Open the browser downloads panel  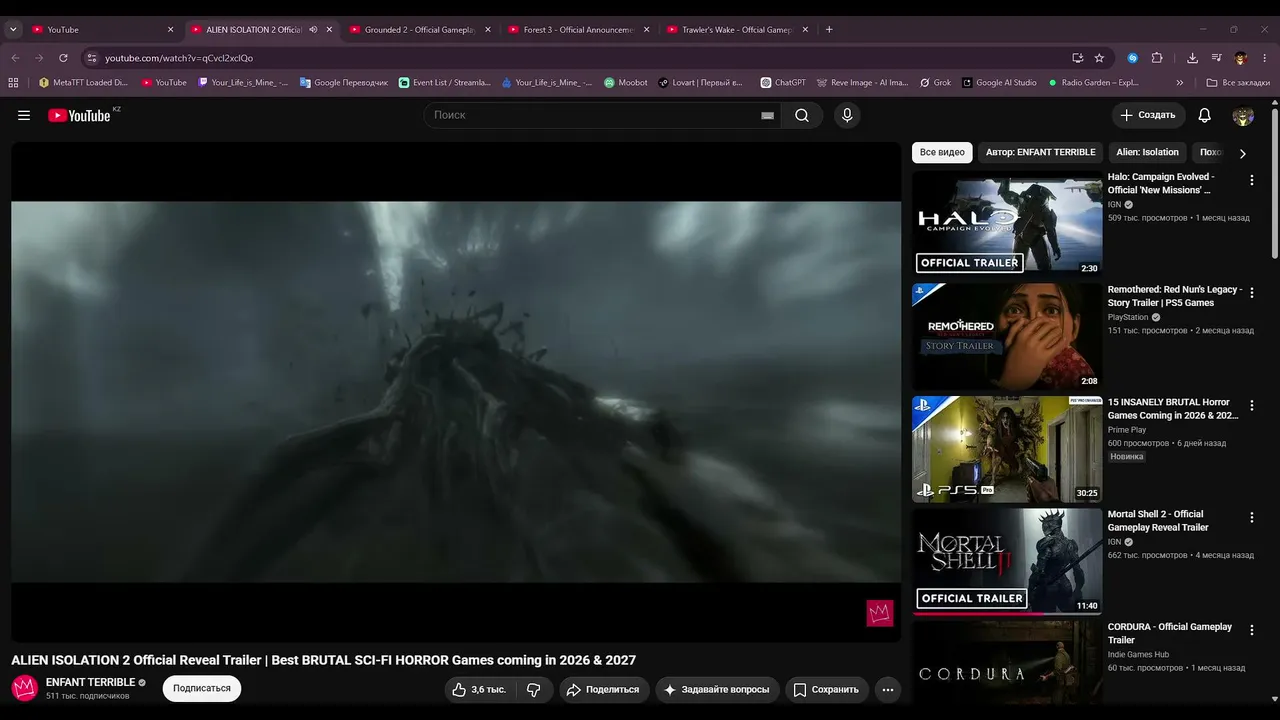[x=1192, y=58]
